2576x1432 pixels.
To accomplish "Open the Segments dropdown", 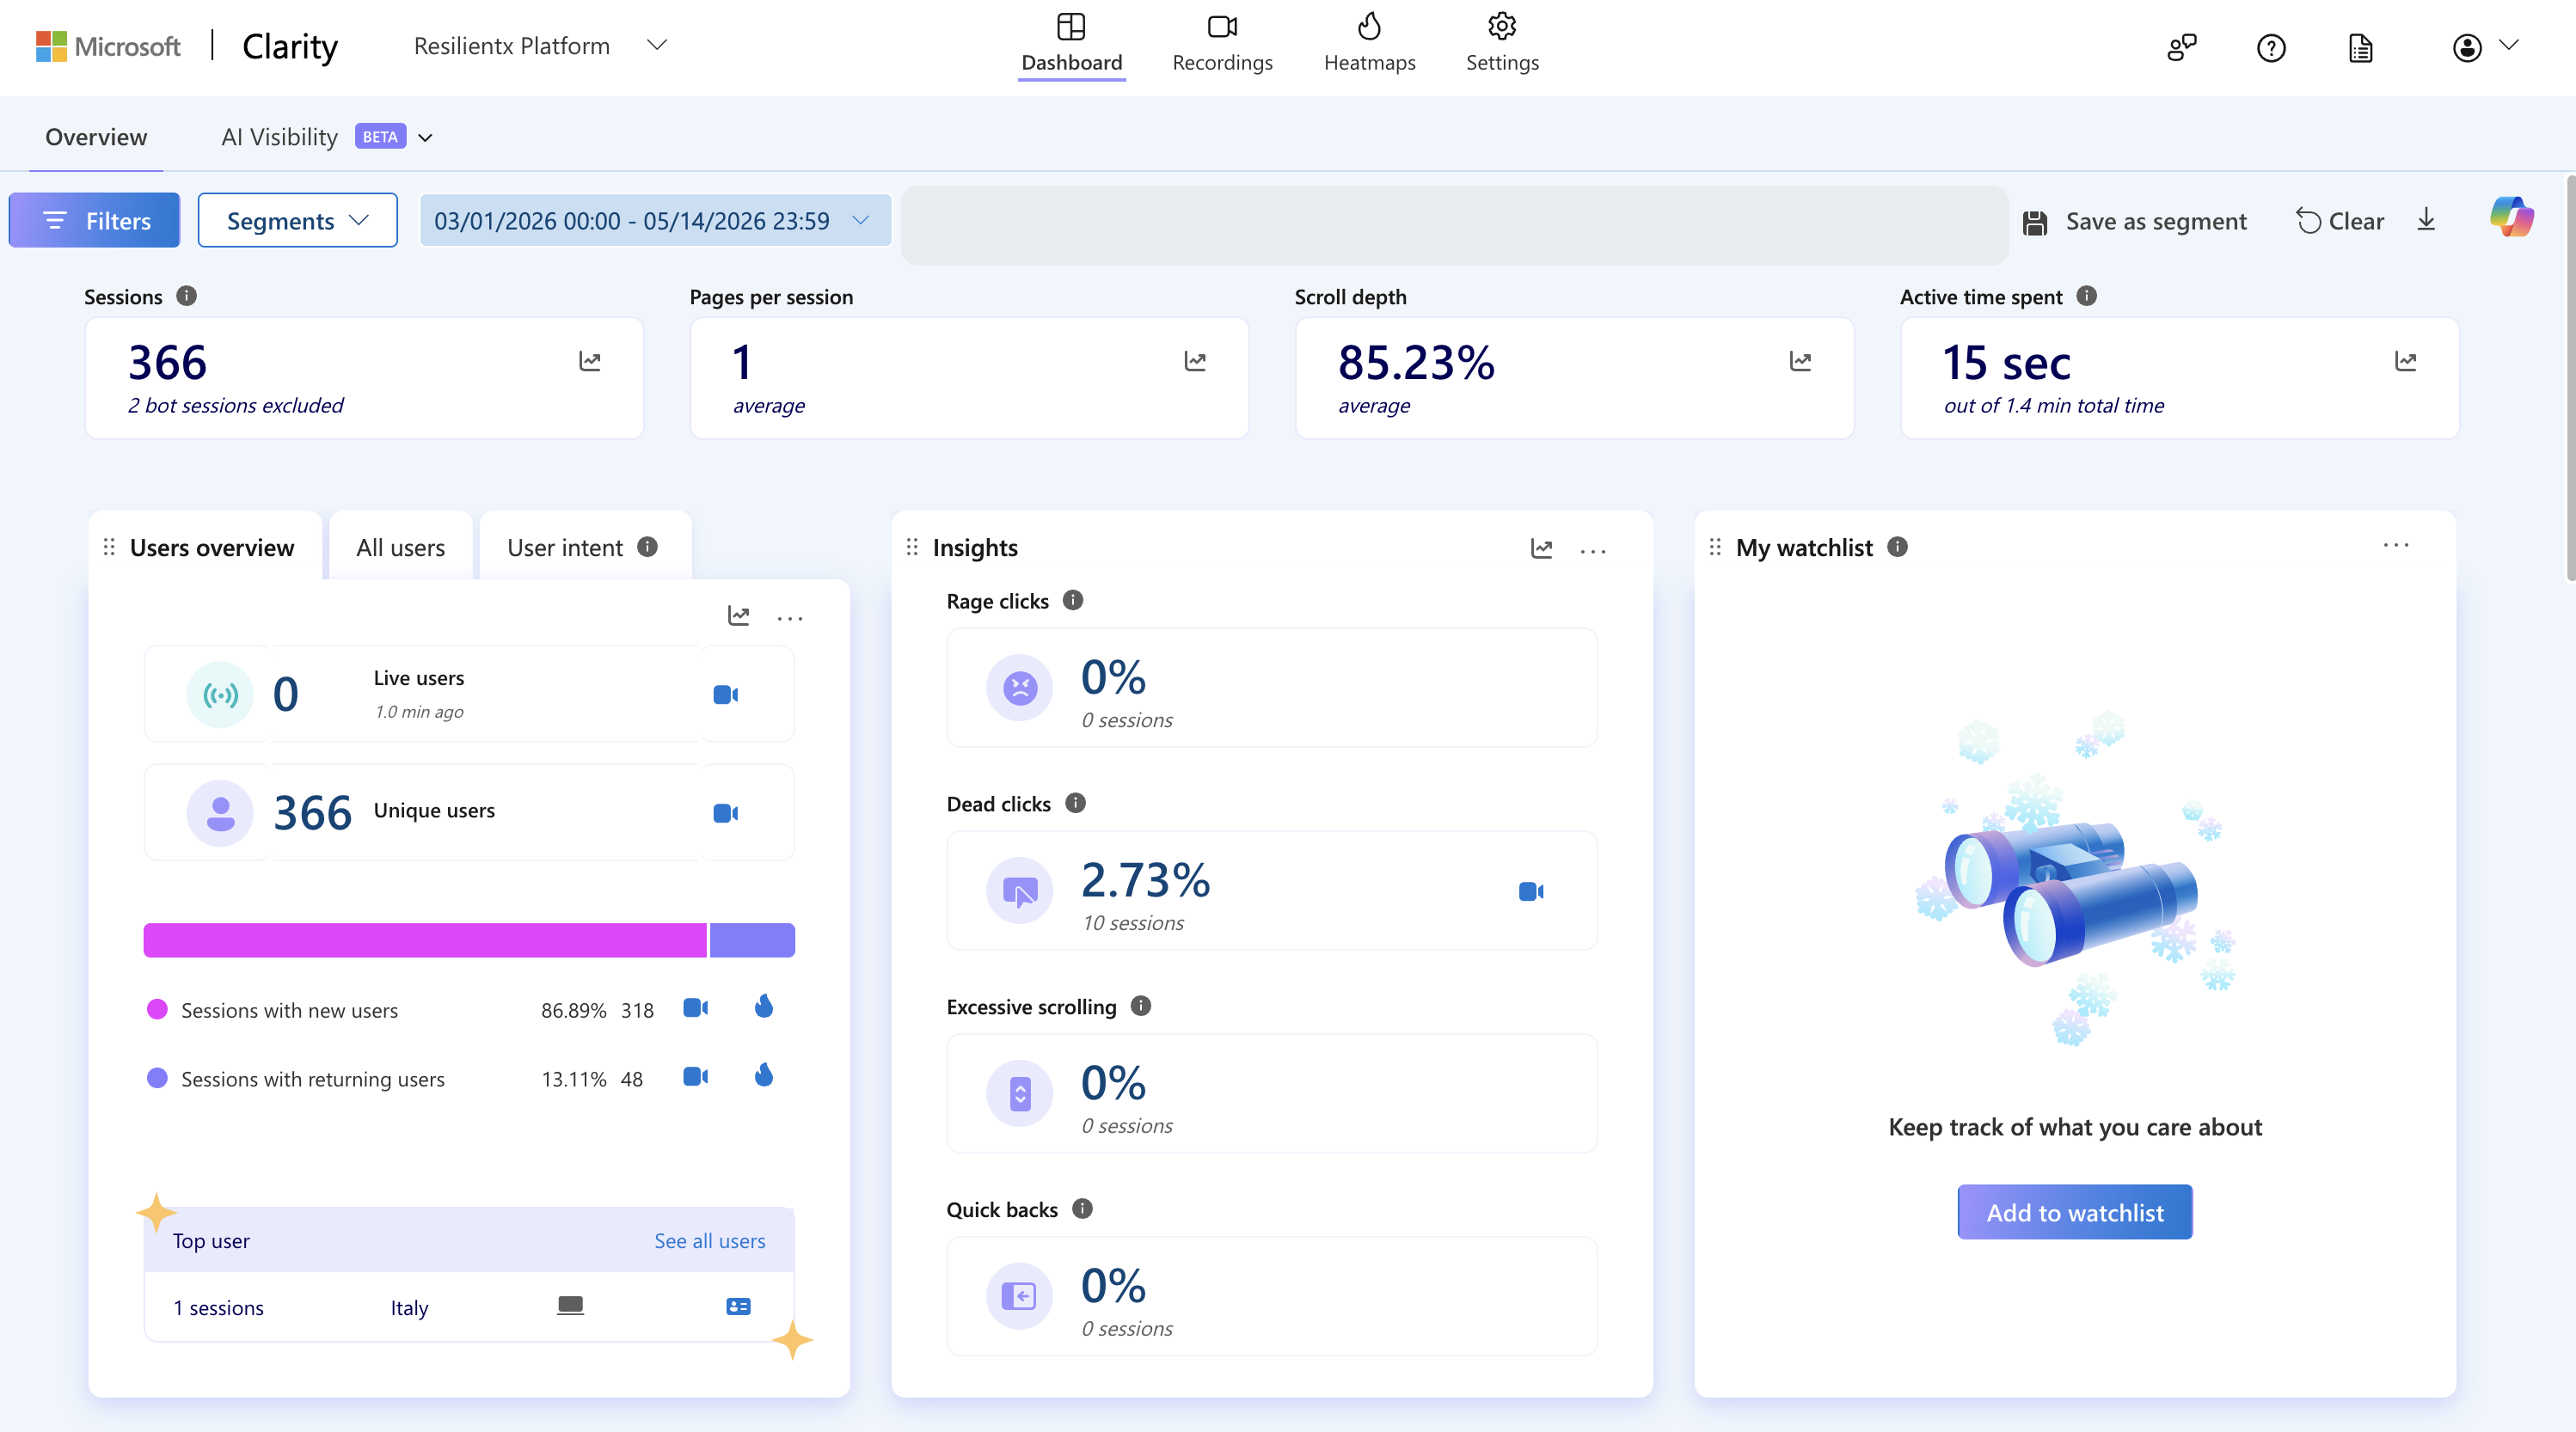I will pyautogui.click(x=297, y=220).
